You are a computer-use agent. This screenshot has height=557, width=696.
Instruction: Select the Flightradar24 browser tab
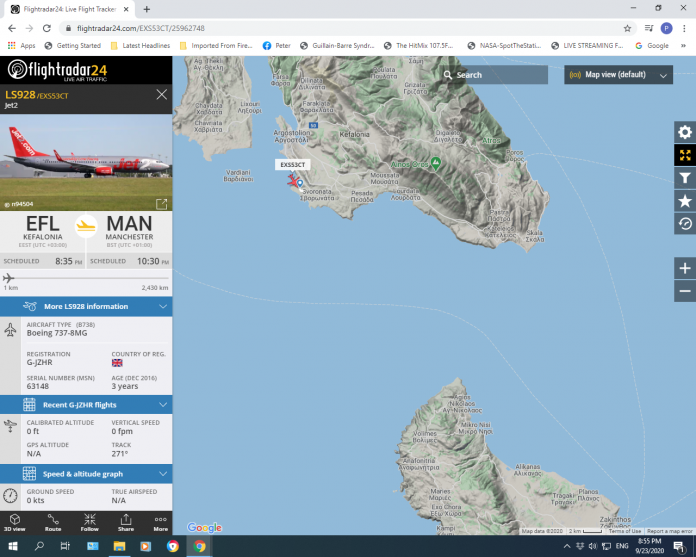69,9
